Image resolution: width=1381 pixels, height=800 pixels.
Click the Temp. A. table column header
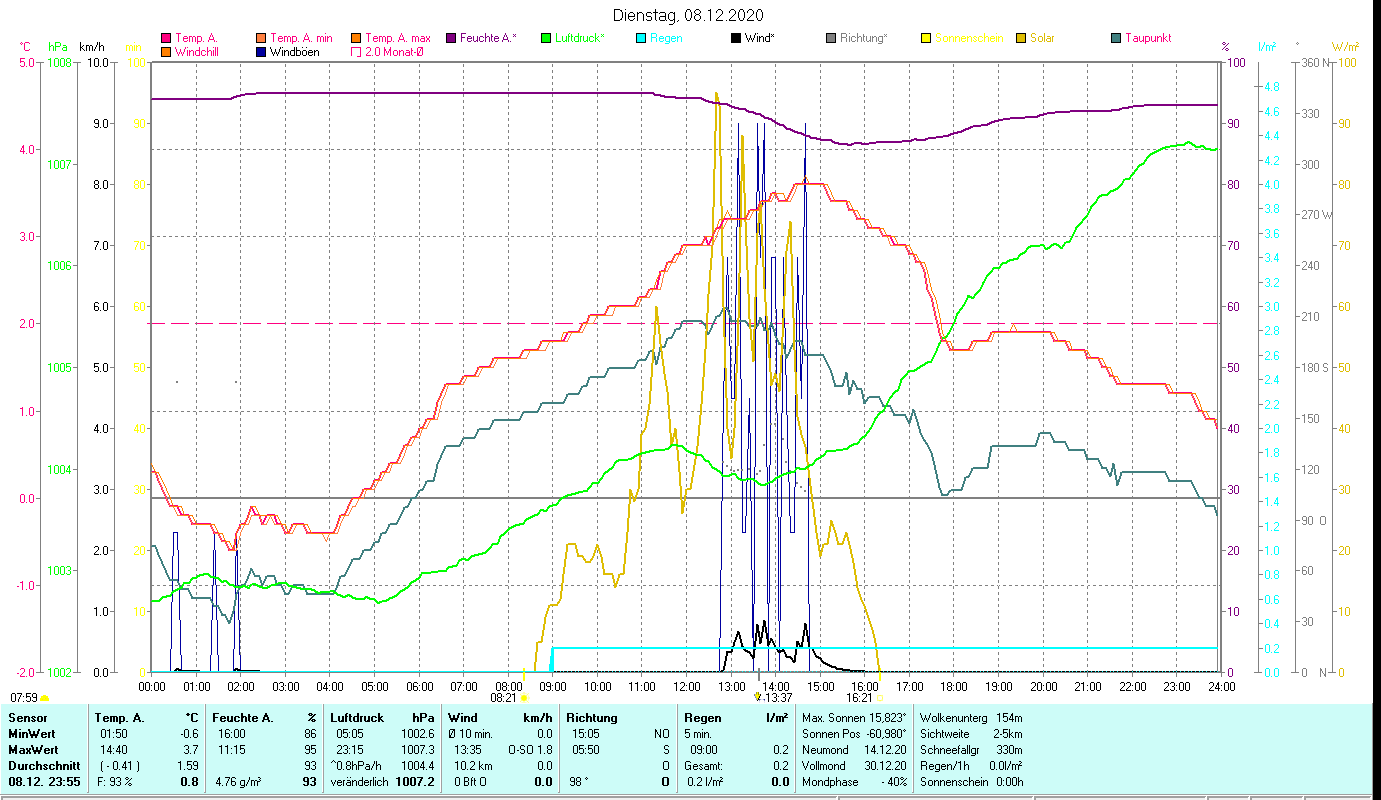[x=119, y=718]
